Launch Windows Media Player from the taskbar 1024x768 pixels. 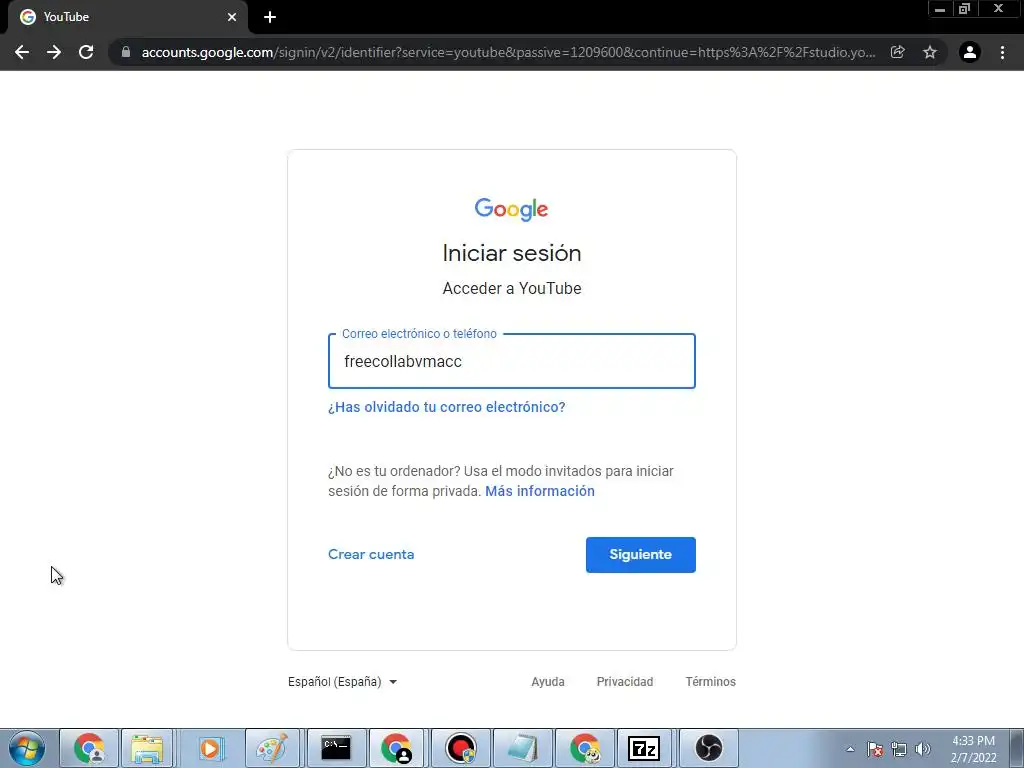pos(210,748)
